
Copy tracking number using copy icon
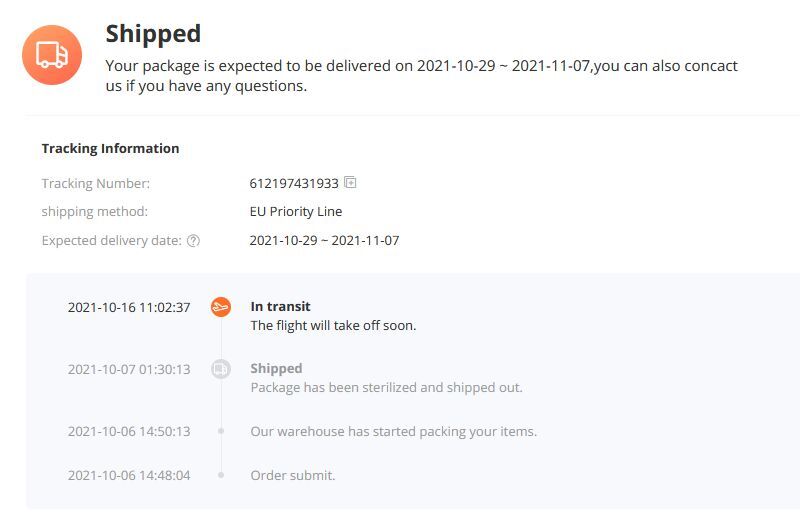click(x=350, y=182)
